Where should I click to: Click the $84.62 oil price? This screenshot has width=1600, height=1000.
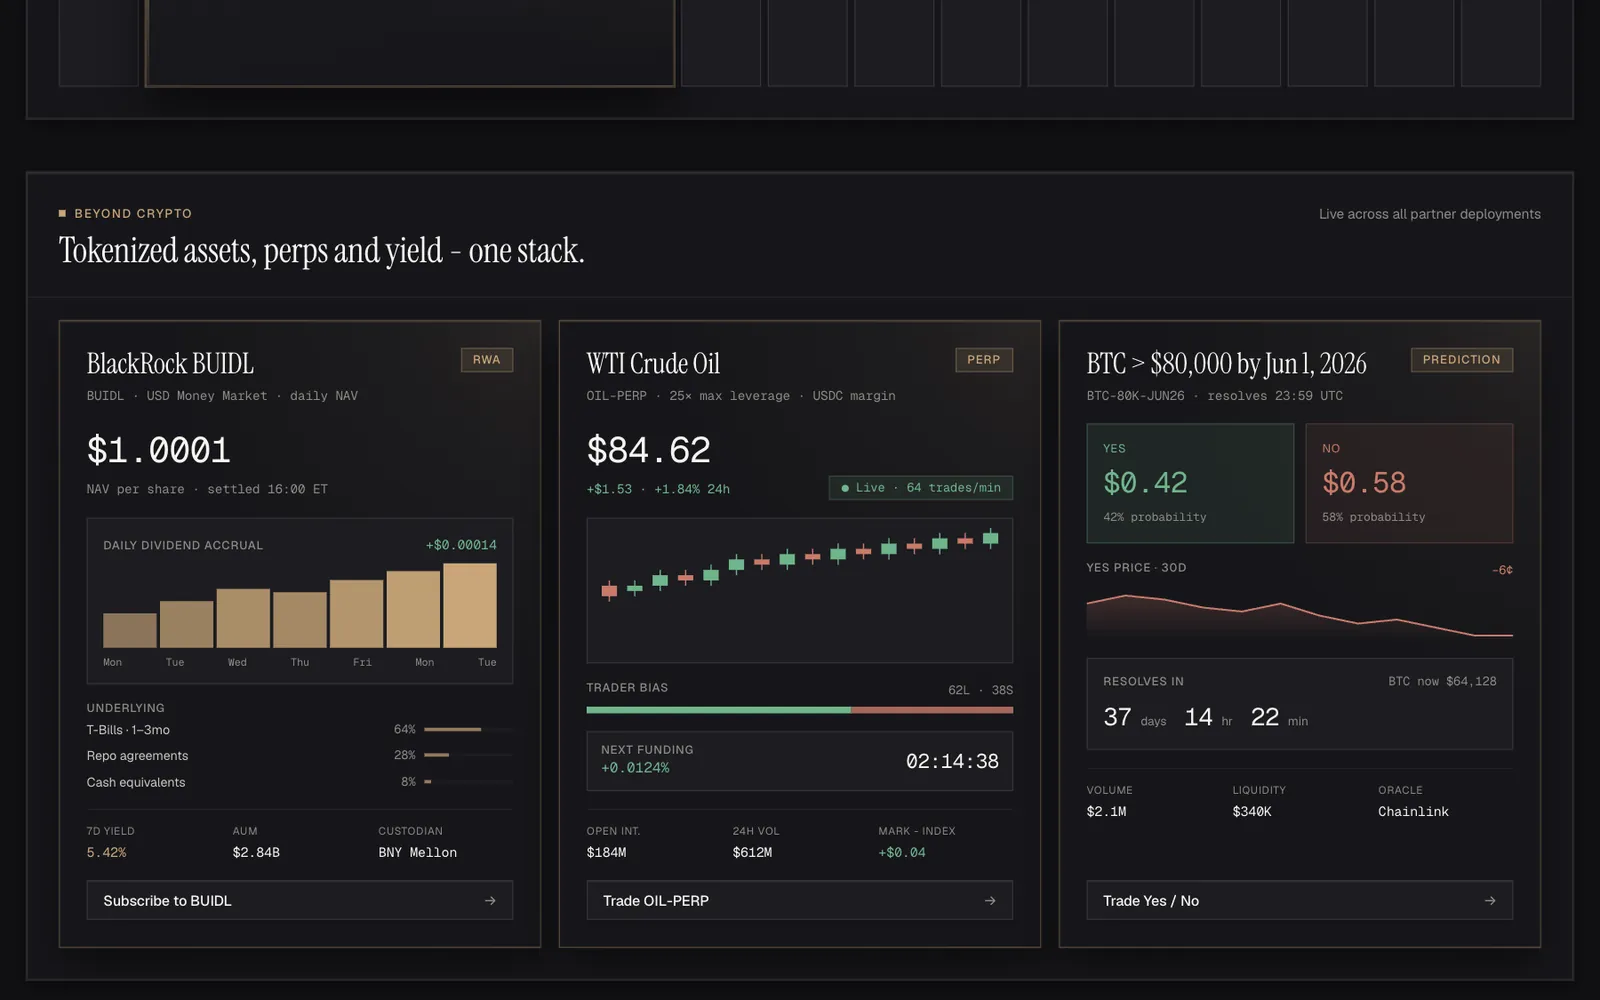(649, 451)
